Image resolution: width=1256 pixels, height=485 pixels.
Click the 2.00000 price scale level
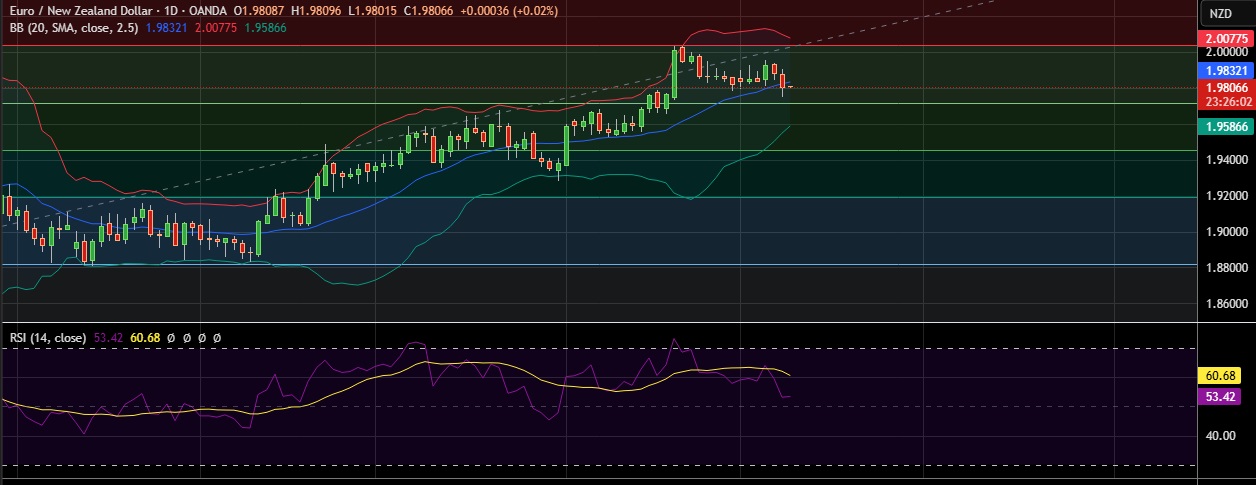pyautogui.click(x=1225, y=51)
